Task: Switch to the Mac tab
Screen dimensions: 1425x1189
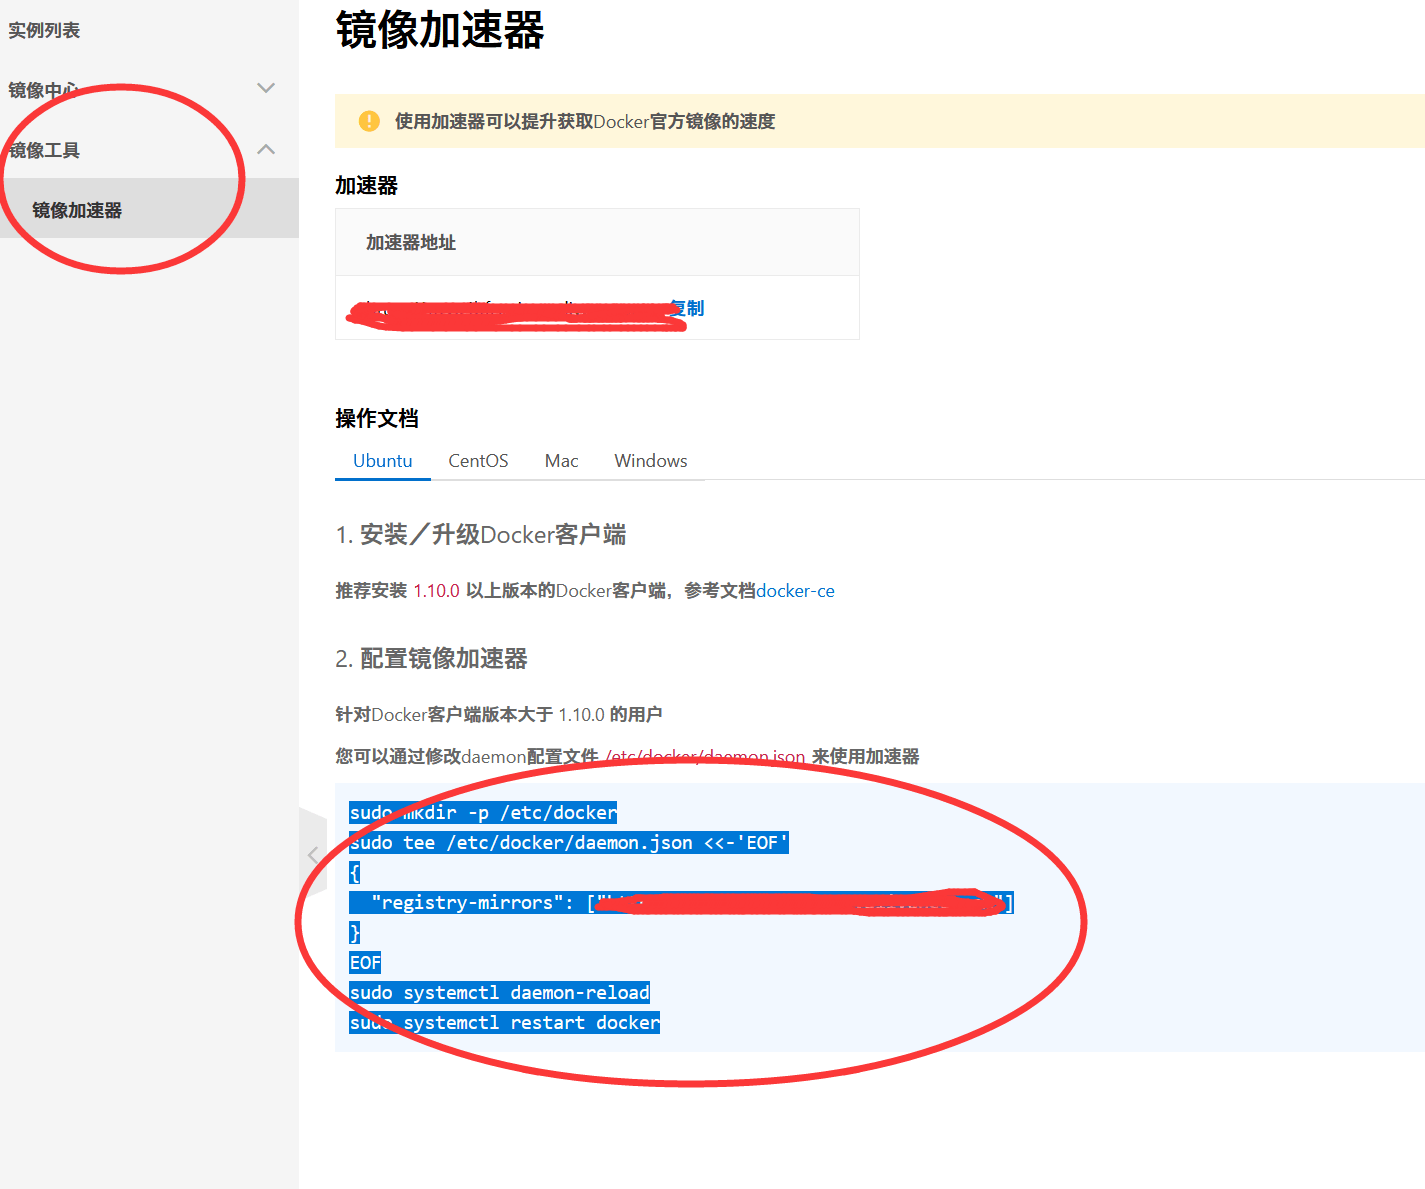Action: [x=561, y=460]
